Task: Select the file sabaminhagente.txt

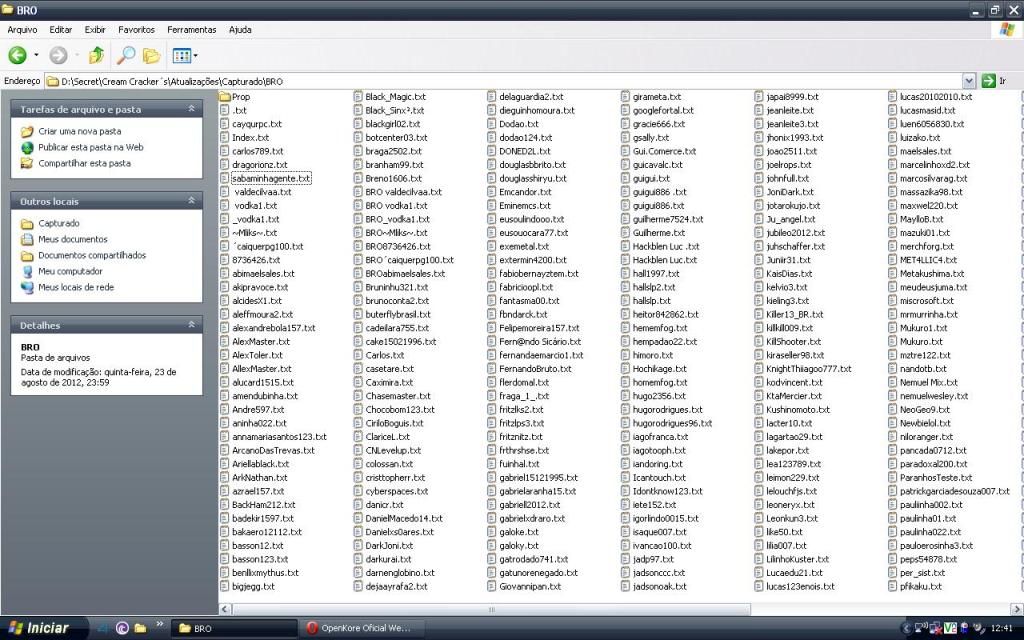Action: point(270,178)
